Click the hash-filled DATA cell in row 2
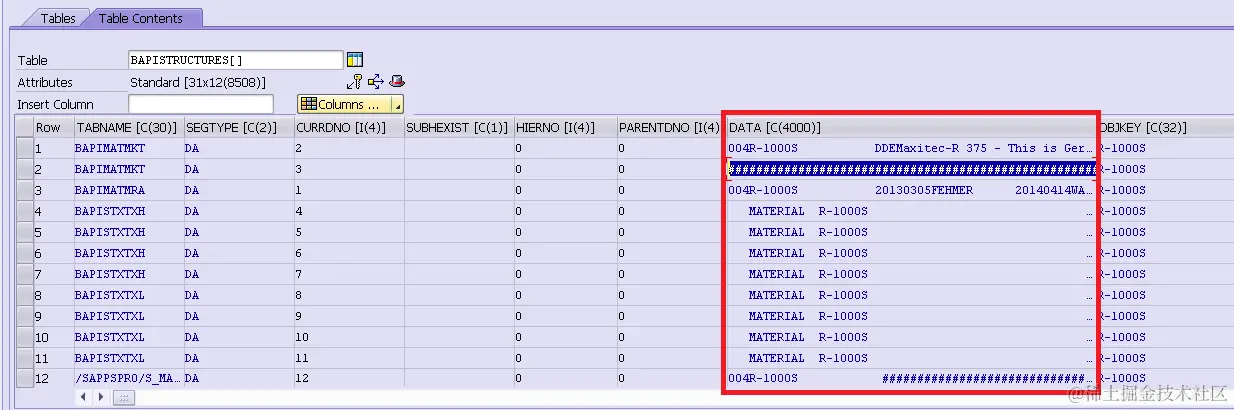This screenshot has width=1234, height=410. pos(910,169)
